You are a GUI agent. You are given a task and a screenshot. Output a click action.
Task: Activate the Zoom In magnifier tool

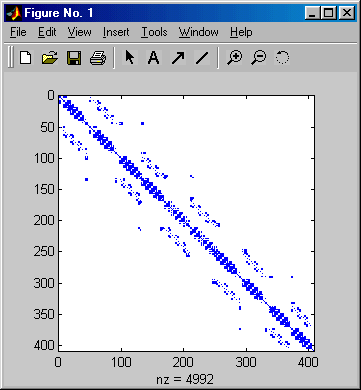tap(234, 58)
